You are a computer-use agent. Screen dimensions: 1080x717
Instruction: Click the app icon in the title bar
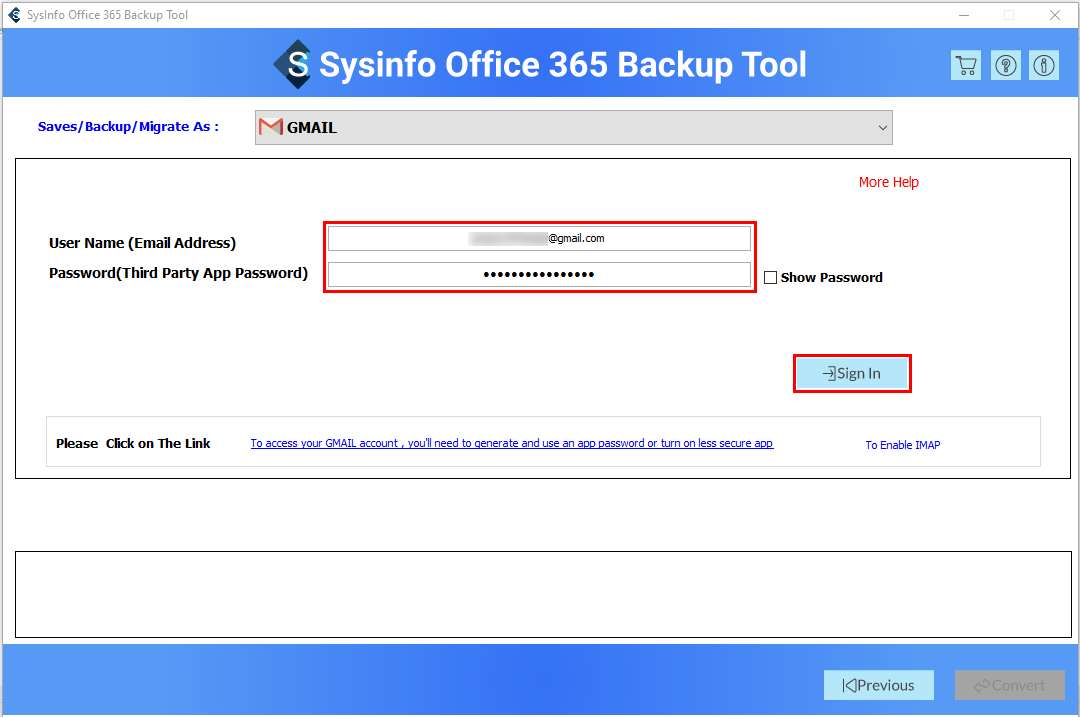(x=13, y=15)
